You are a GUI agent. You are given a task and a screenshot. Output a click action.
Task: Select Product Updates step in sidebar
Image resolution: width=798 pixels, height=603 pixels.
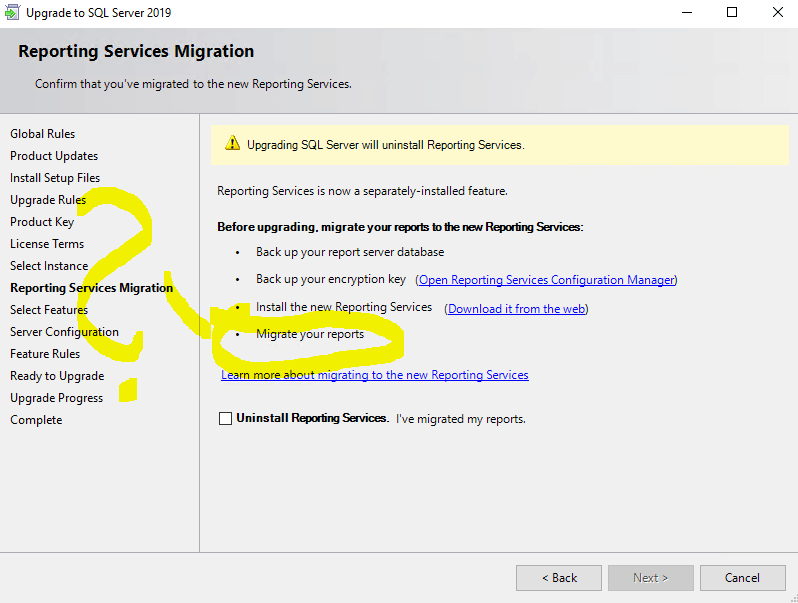pyautogui.click(x=54, y=156)
